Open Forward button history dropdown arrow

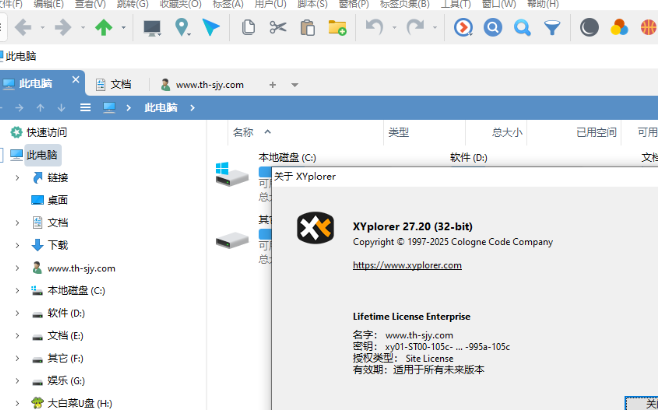tap(83, 28)
